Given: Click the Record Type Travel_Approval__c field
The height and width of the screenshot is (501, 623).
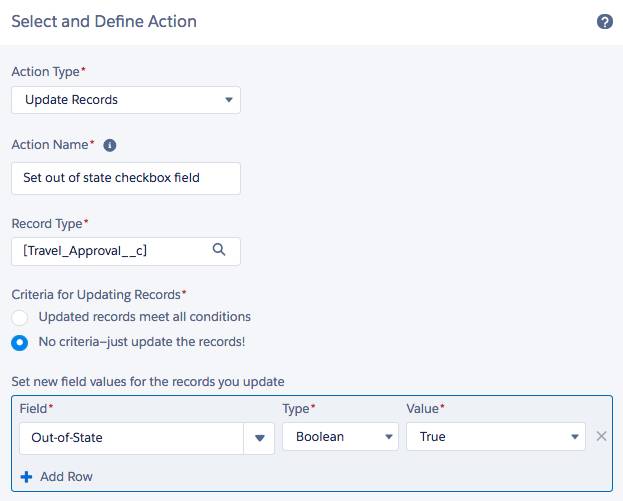Looking at the screenshot, I should (x=126, y=251).
